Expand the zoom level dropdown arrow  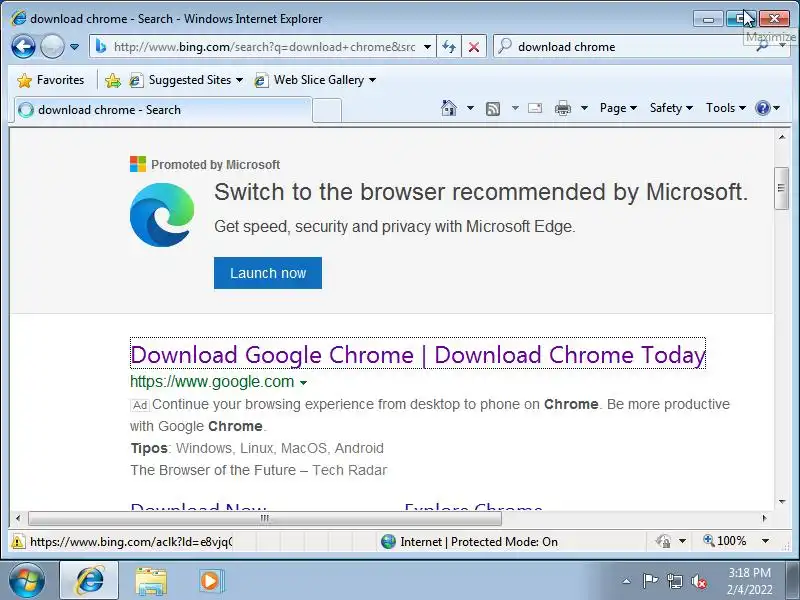click(765, 541)
